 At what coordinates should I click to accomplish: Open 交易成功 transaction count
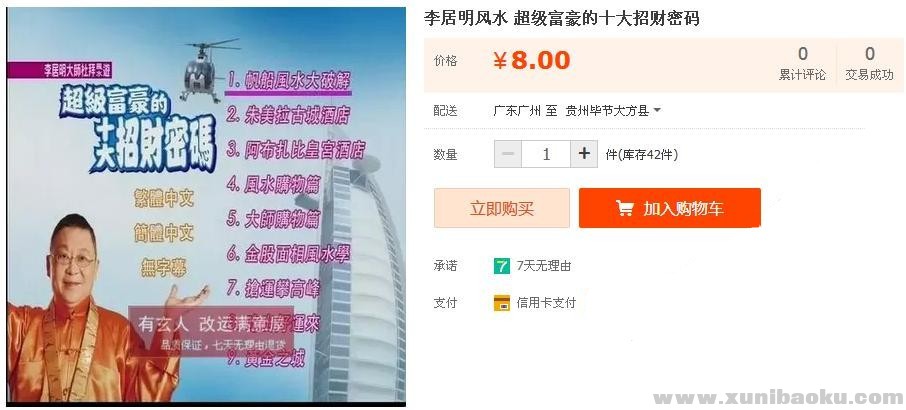pos(870,64)
